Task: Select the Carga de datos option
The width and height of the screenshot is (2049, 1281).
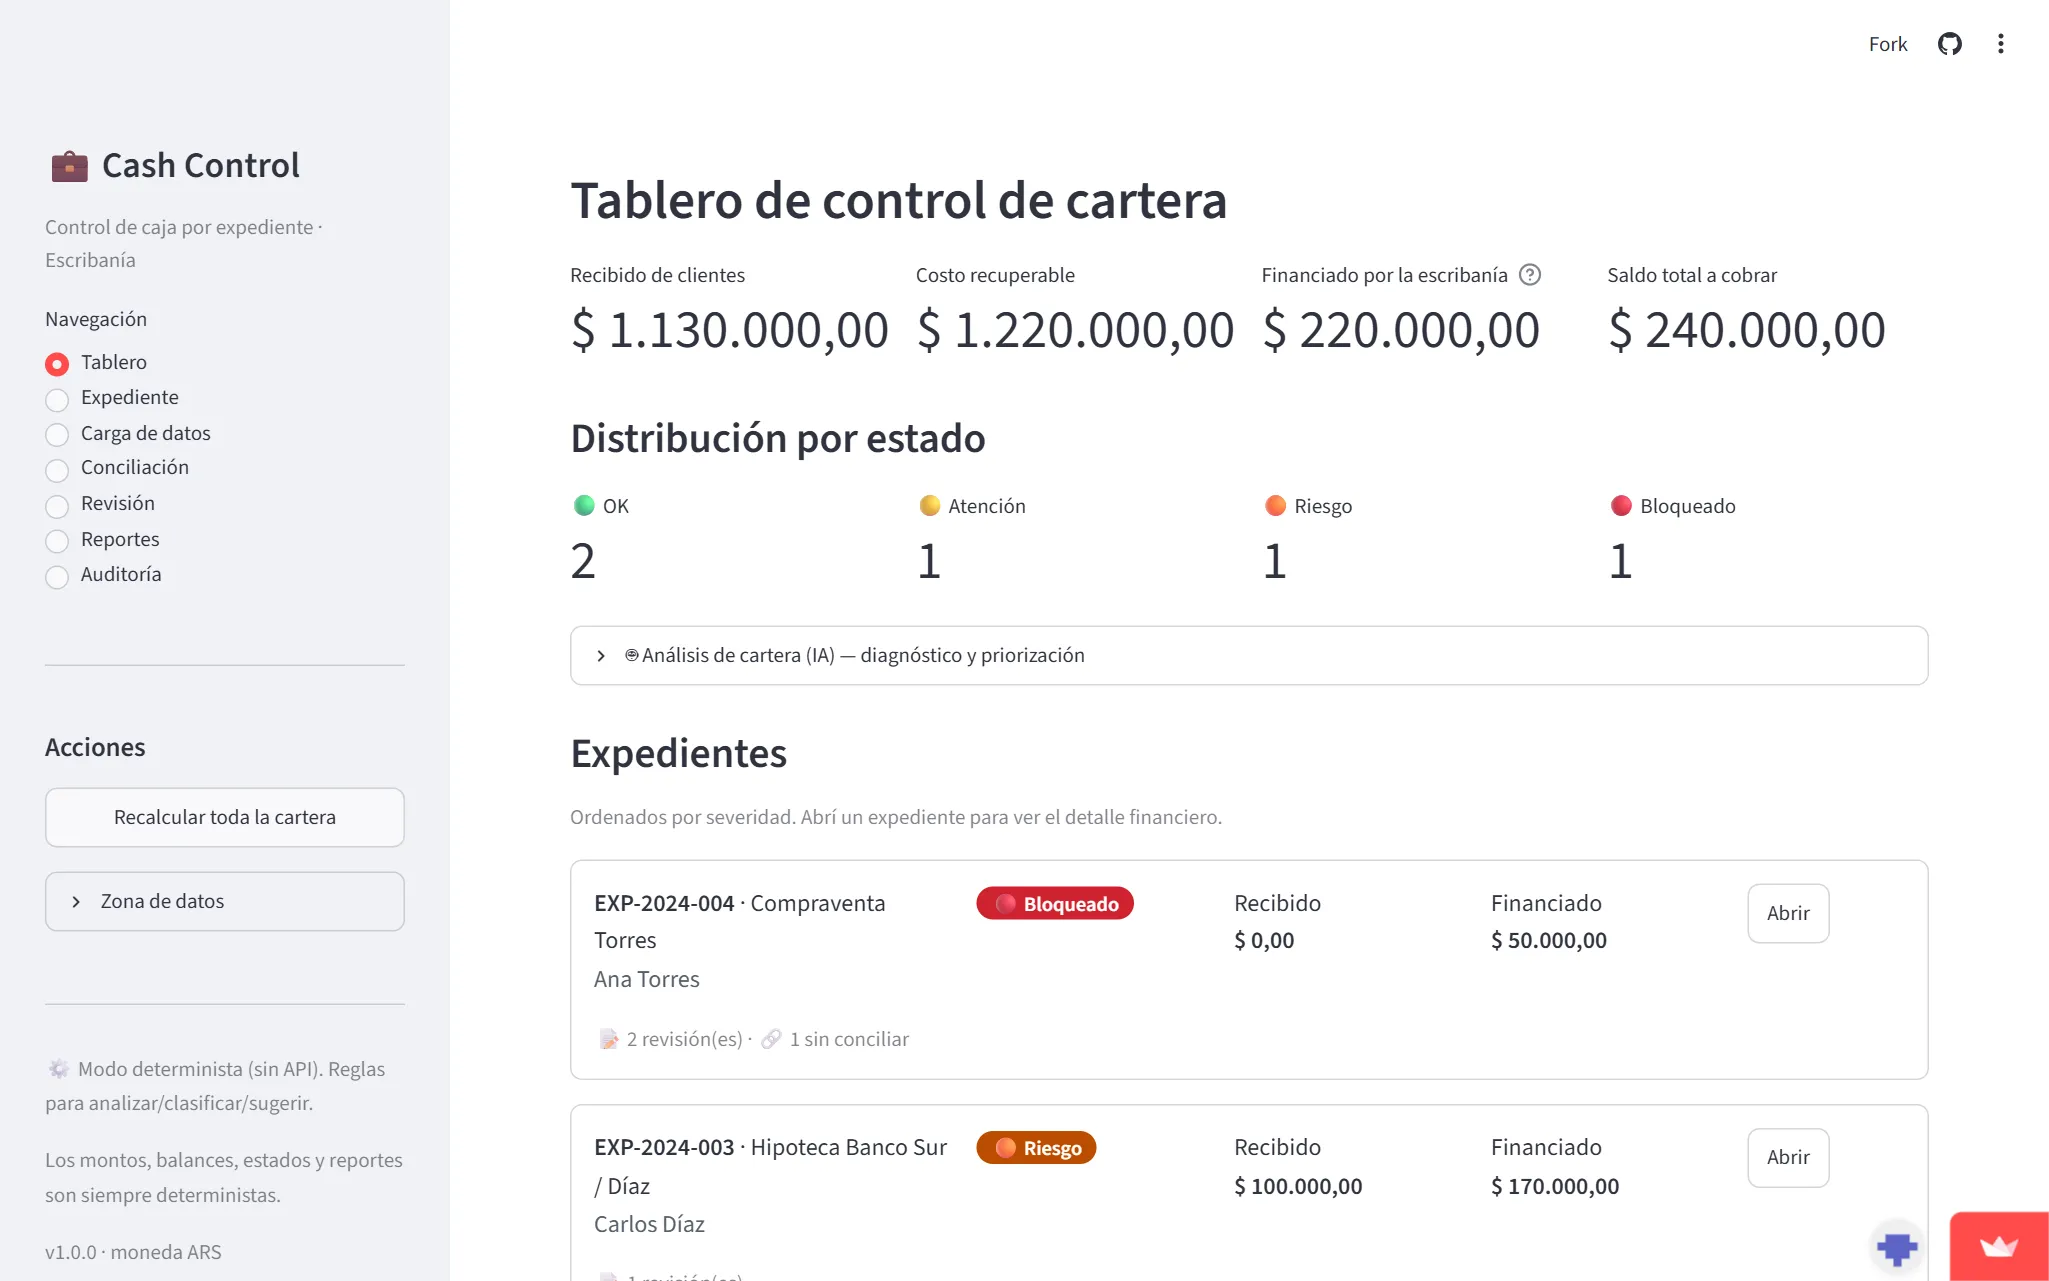Action: coord(57,434)
